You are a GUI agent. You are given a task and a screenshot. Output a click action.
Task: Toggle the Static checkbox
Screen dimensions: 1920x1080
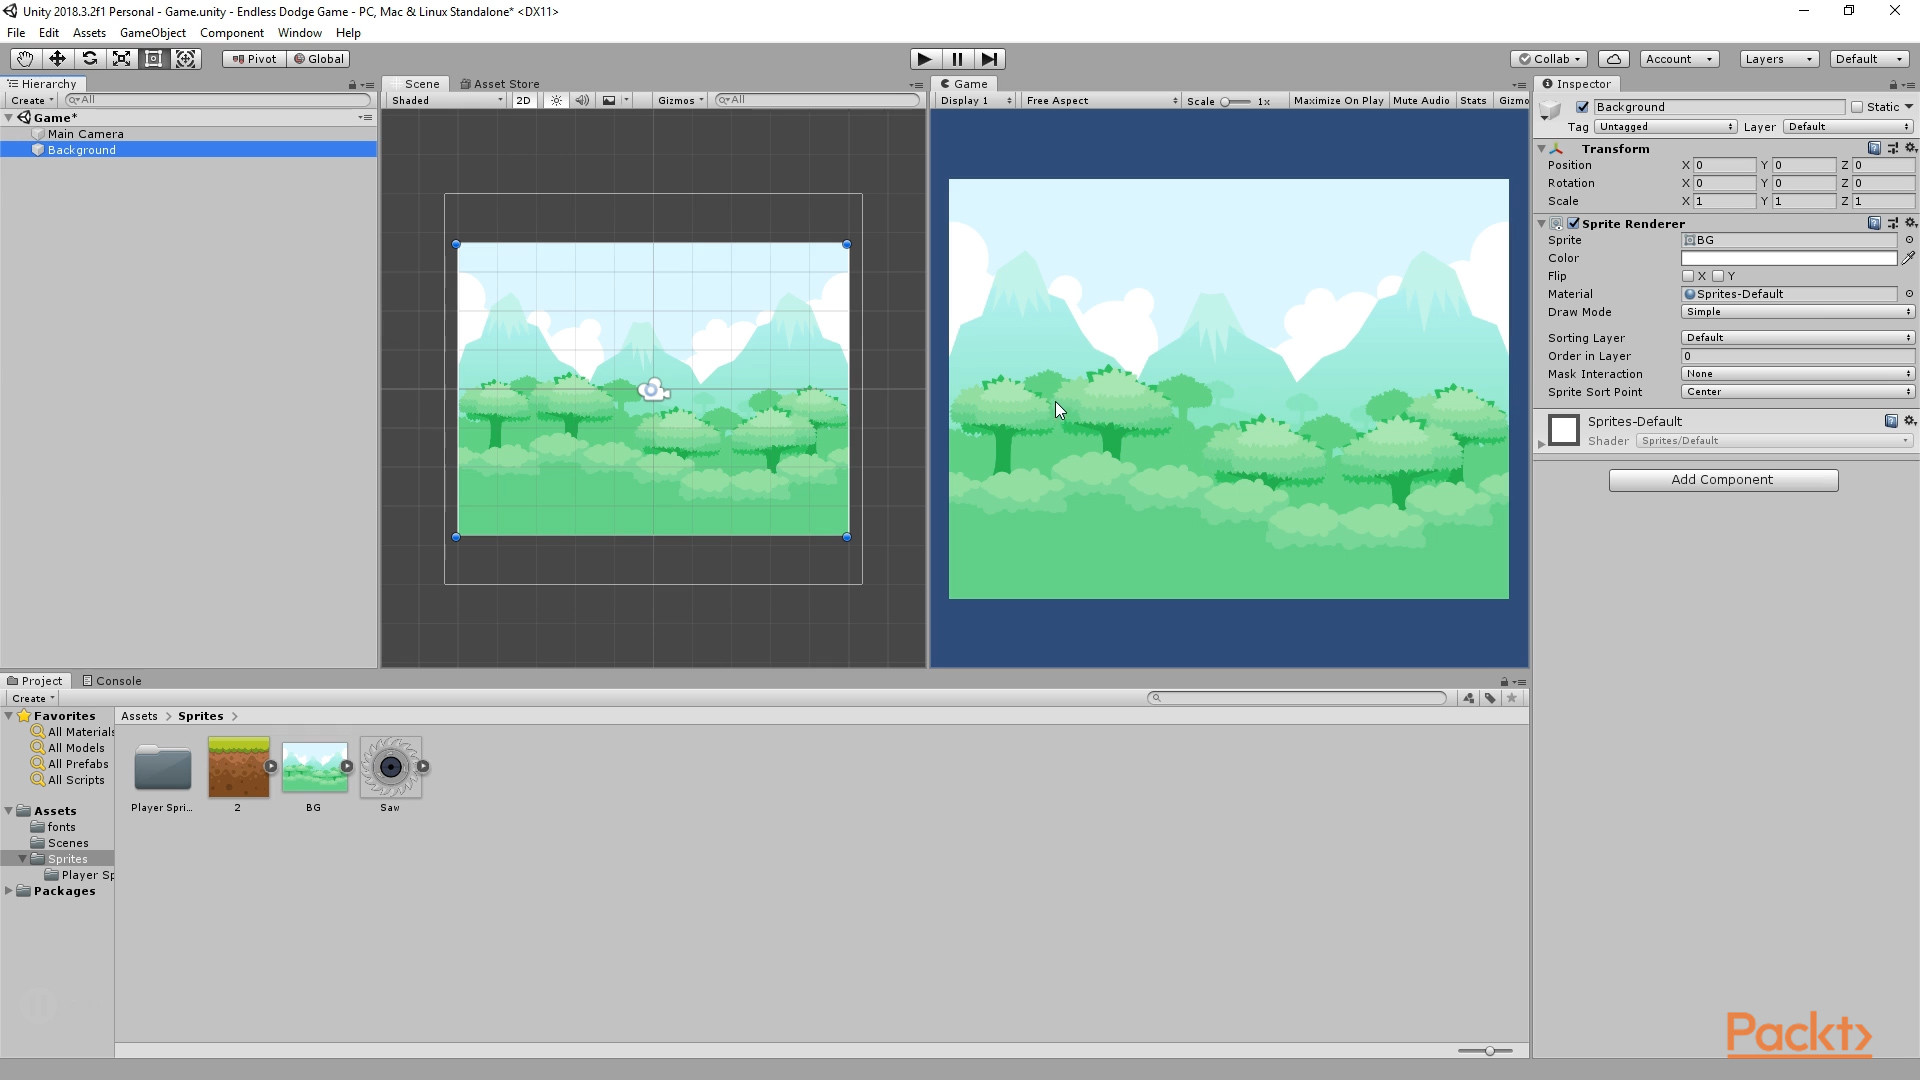(1857, 107)
